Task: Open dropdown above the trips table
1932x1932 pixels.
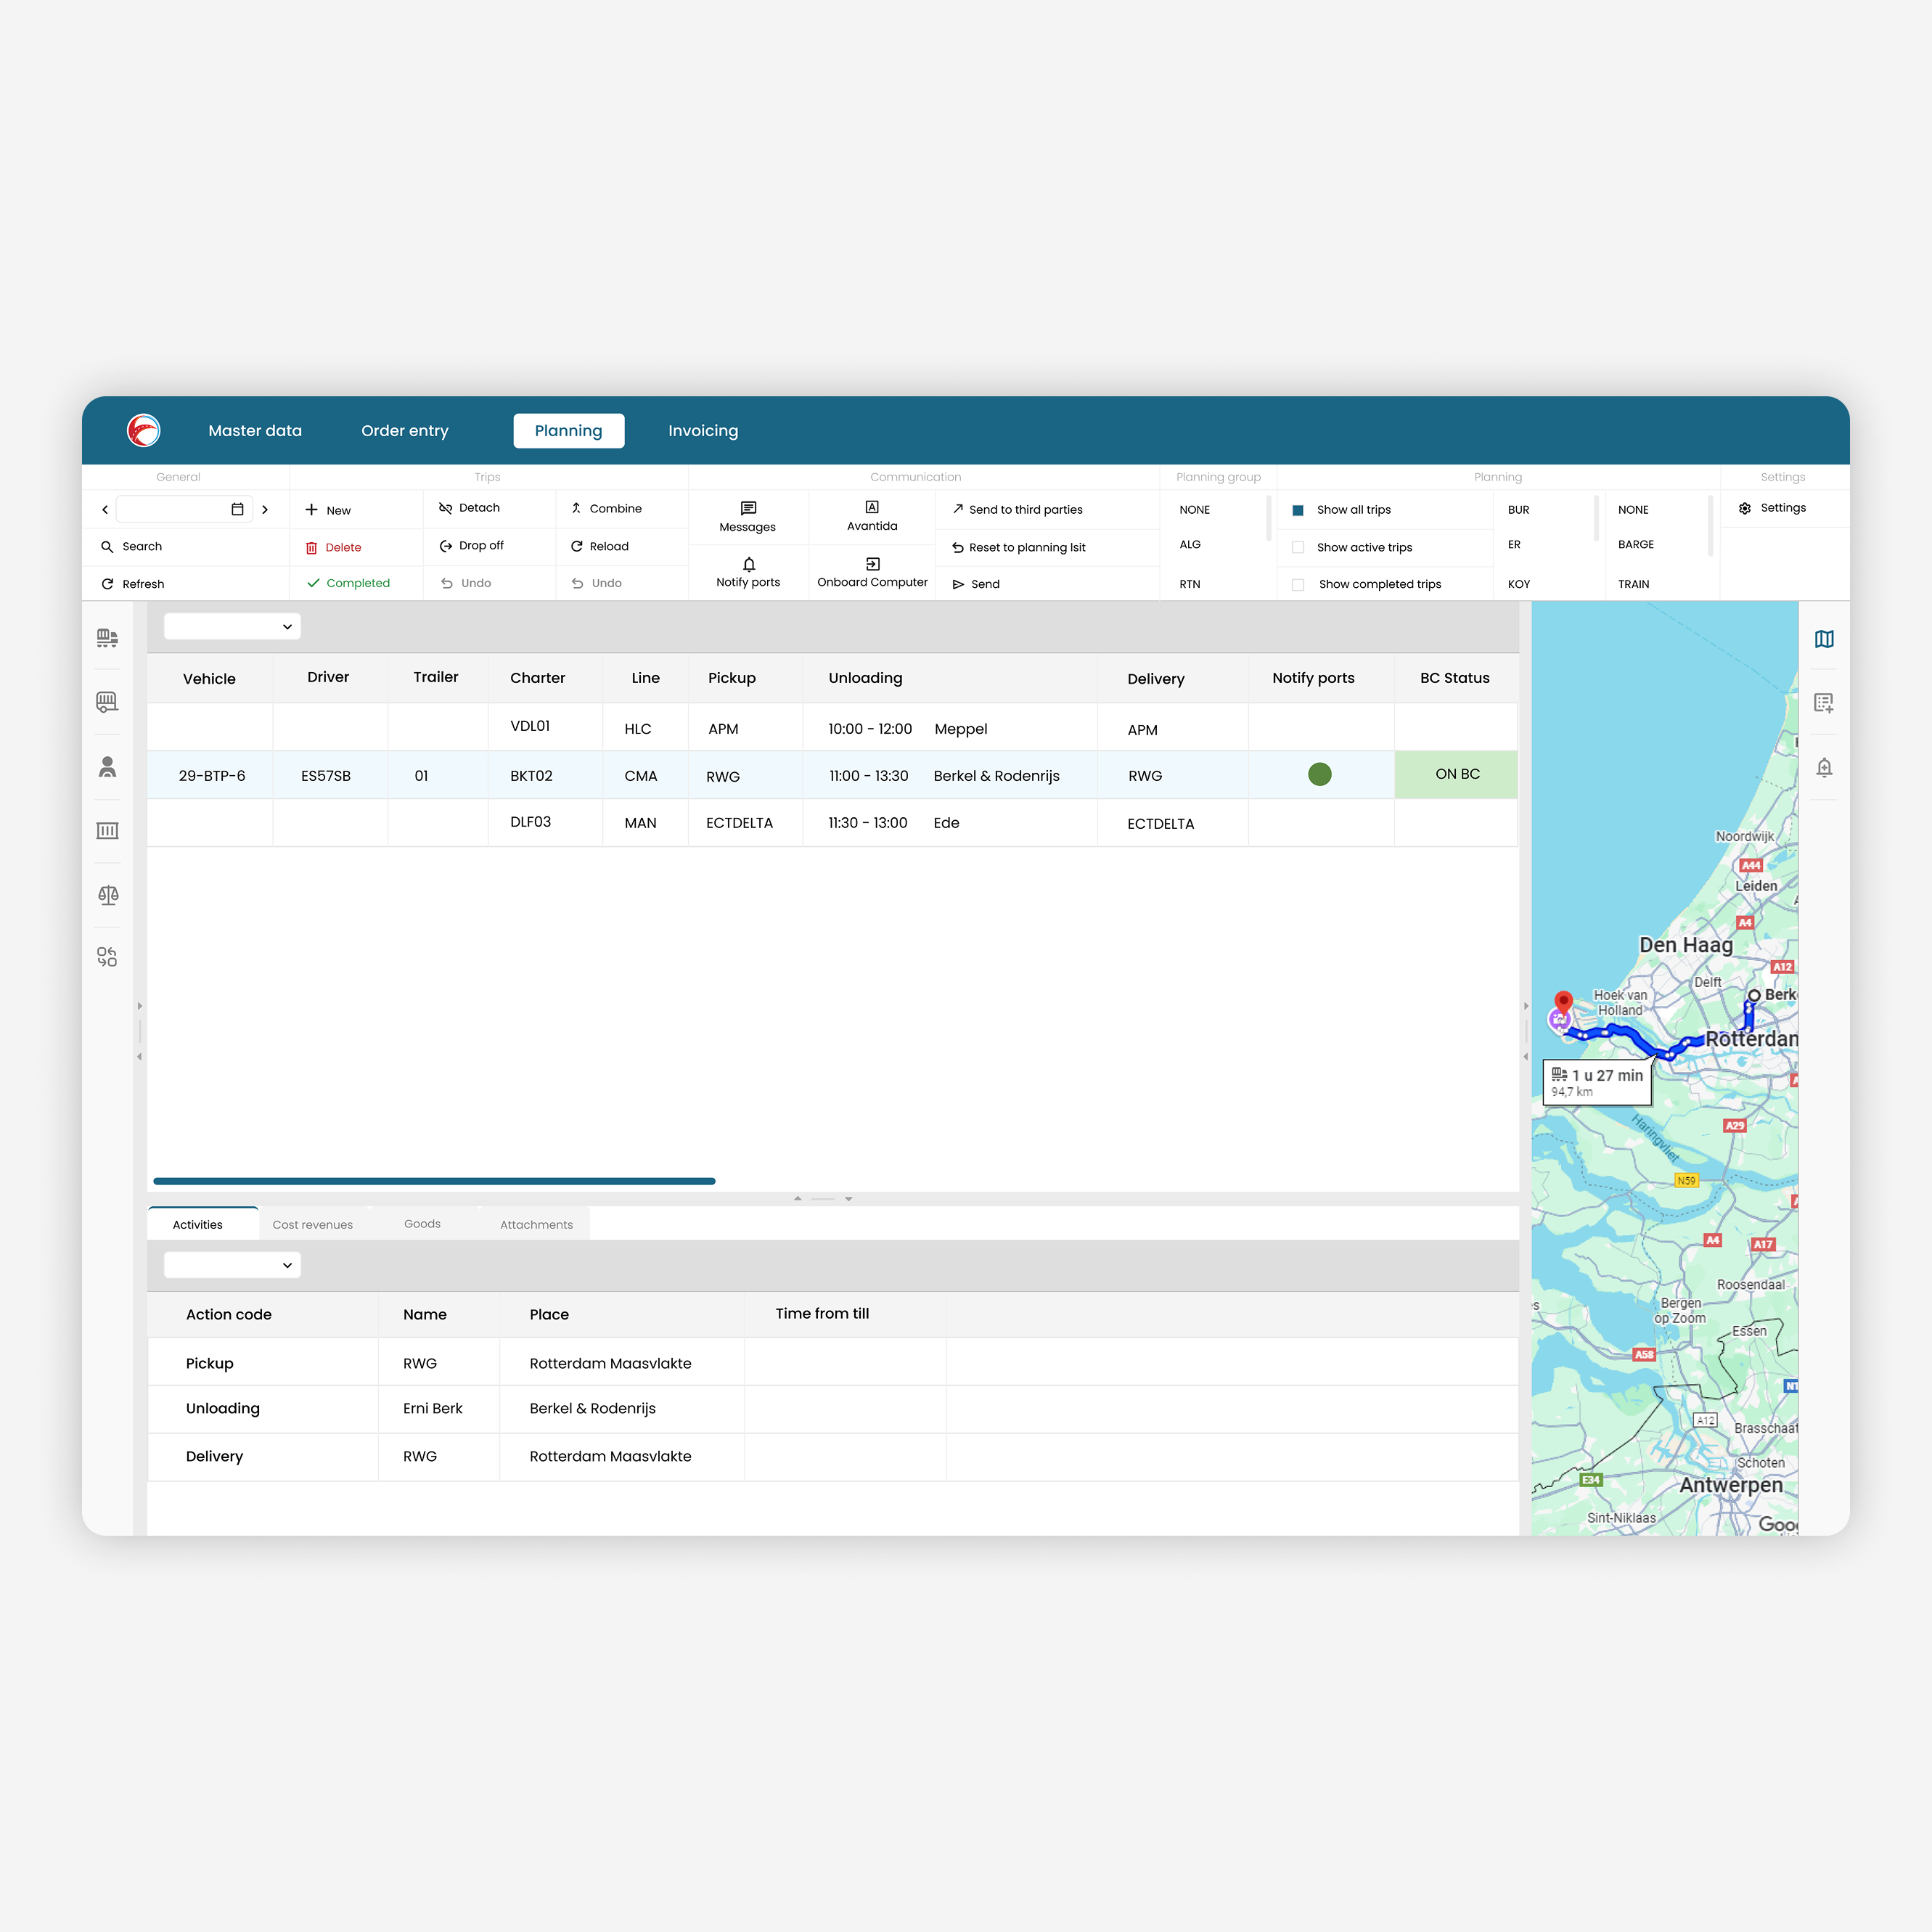Action: coord(232,627)
